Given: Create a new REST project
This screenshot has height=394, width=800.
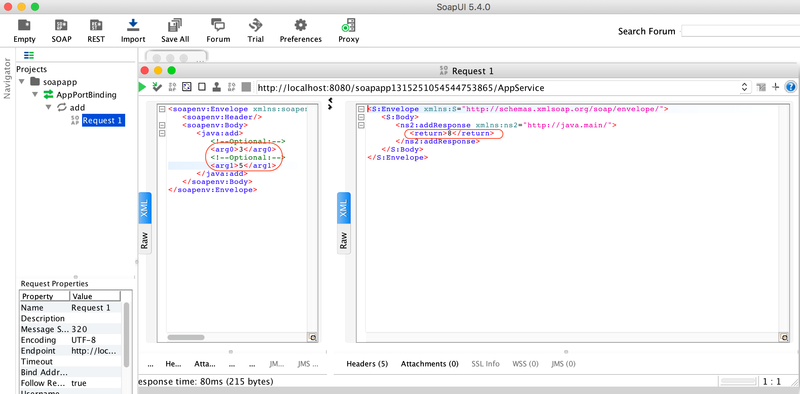Looking at the screenshot, I should point(95,31).
